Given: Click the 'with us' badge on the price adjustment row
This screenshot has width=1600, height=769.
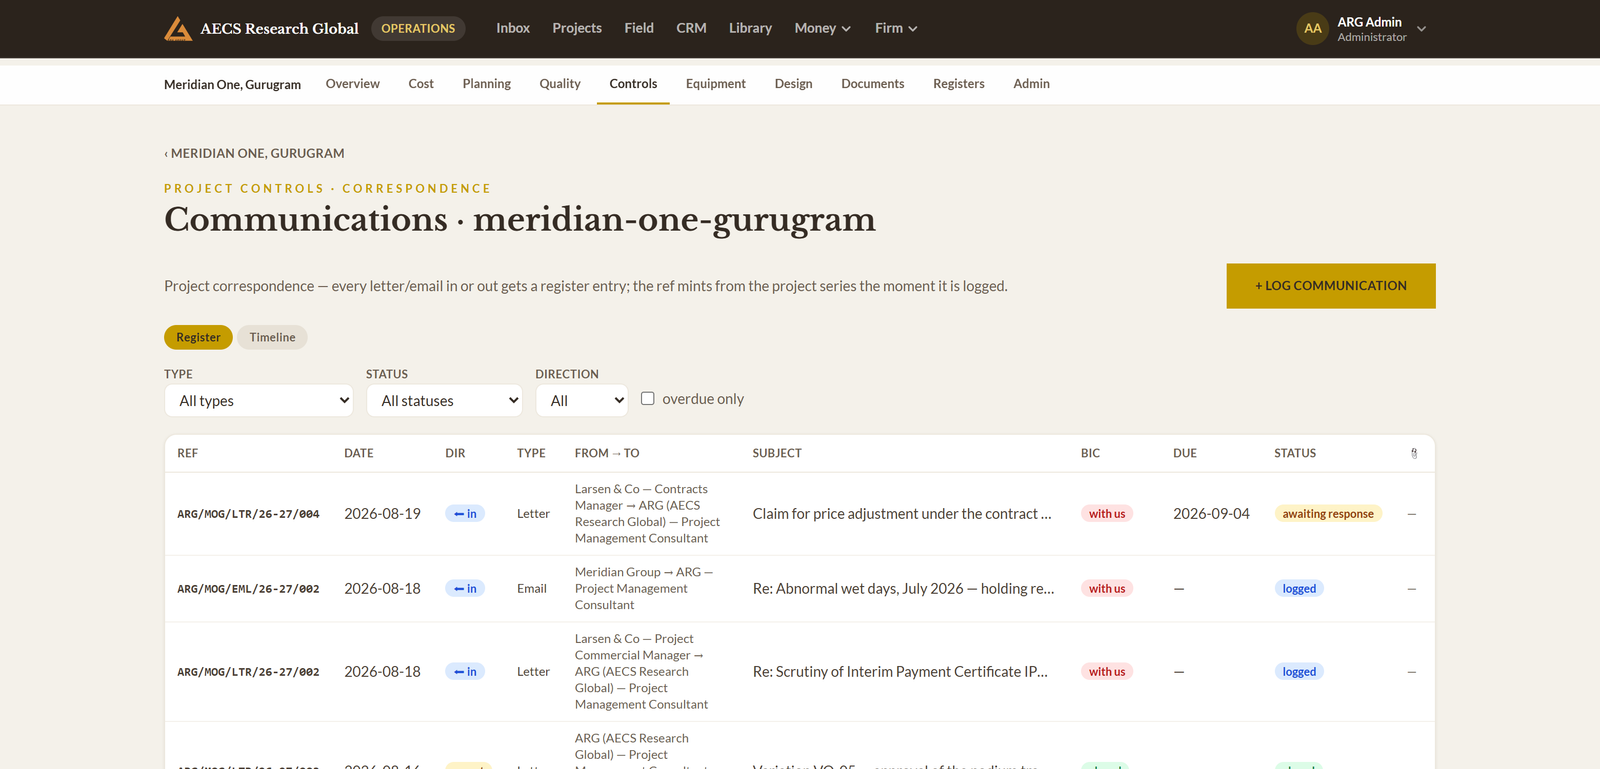Looking at the screenshot, I should 1107,514.
